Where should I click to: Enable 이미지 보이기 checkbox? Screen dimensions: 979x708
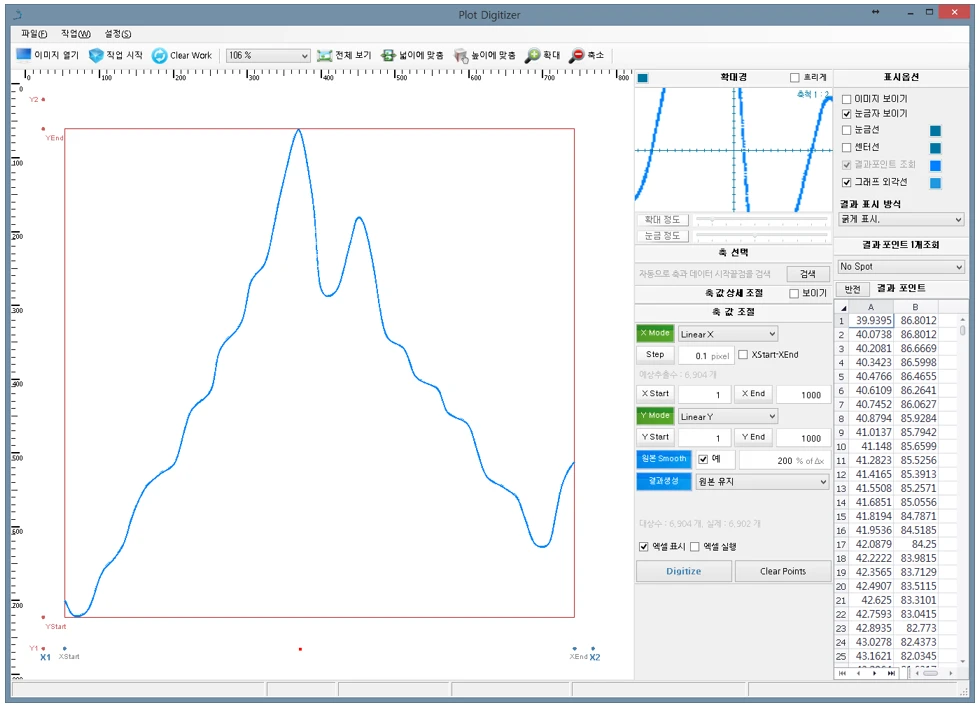click(x=847, y=99)
